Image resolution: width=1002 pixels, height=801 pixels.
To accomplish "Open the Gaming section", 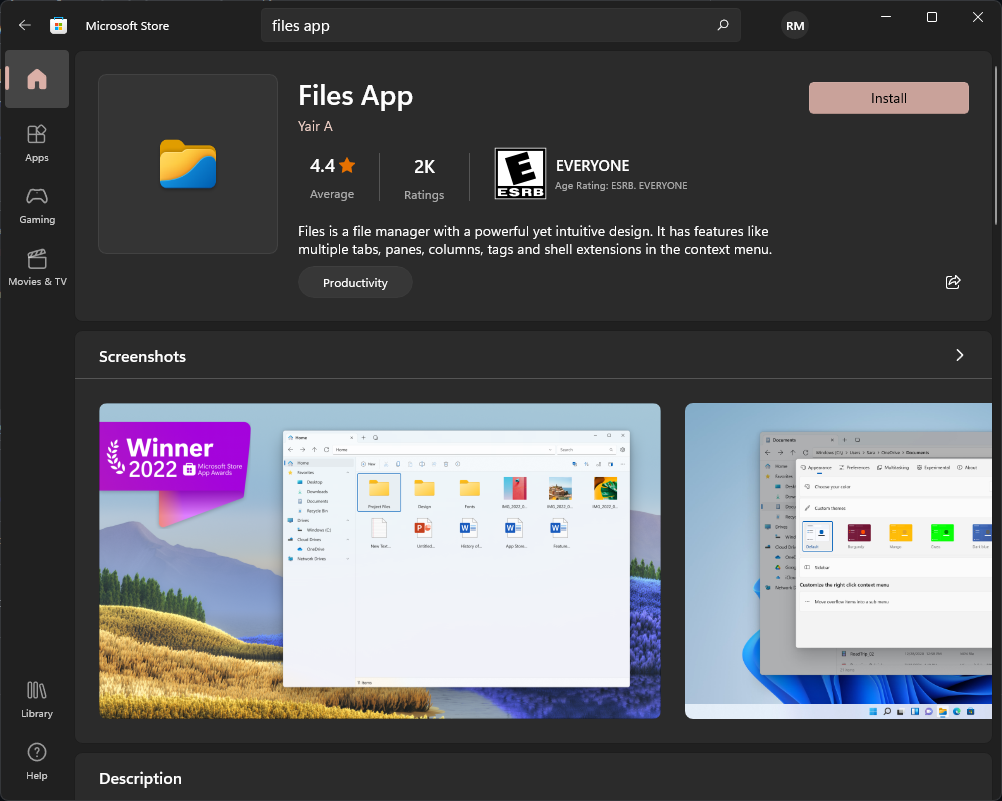I will pos(37,205).
